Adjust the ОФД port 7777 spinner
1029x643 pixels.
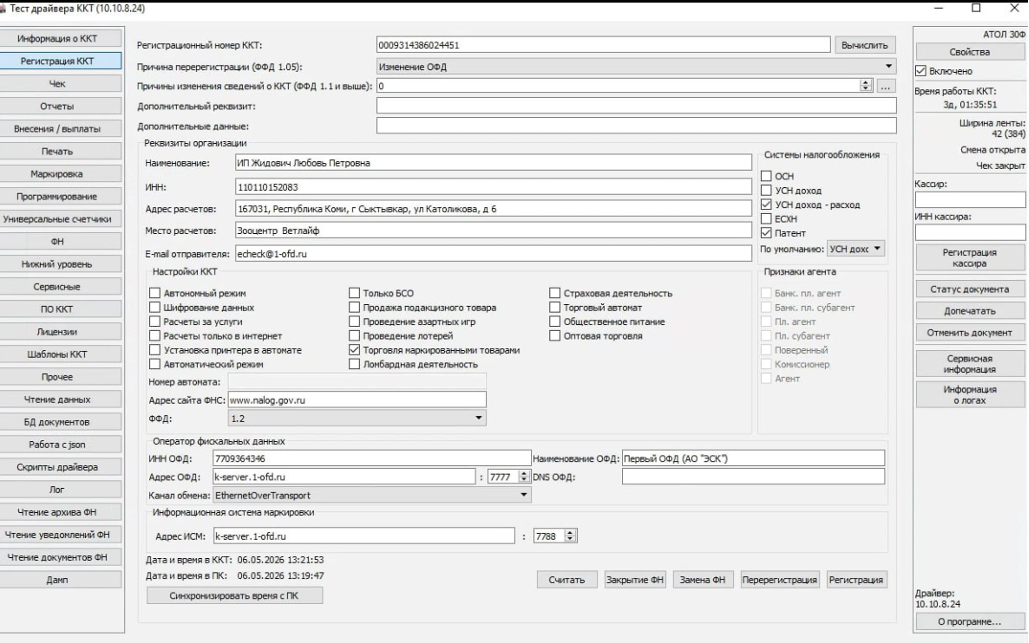point(524,477)
